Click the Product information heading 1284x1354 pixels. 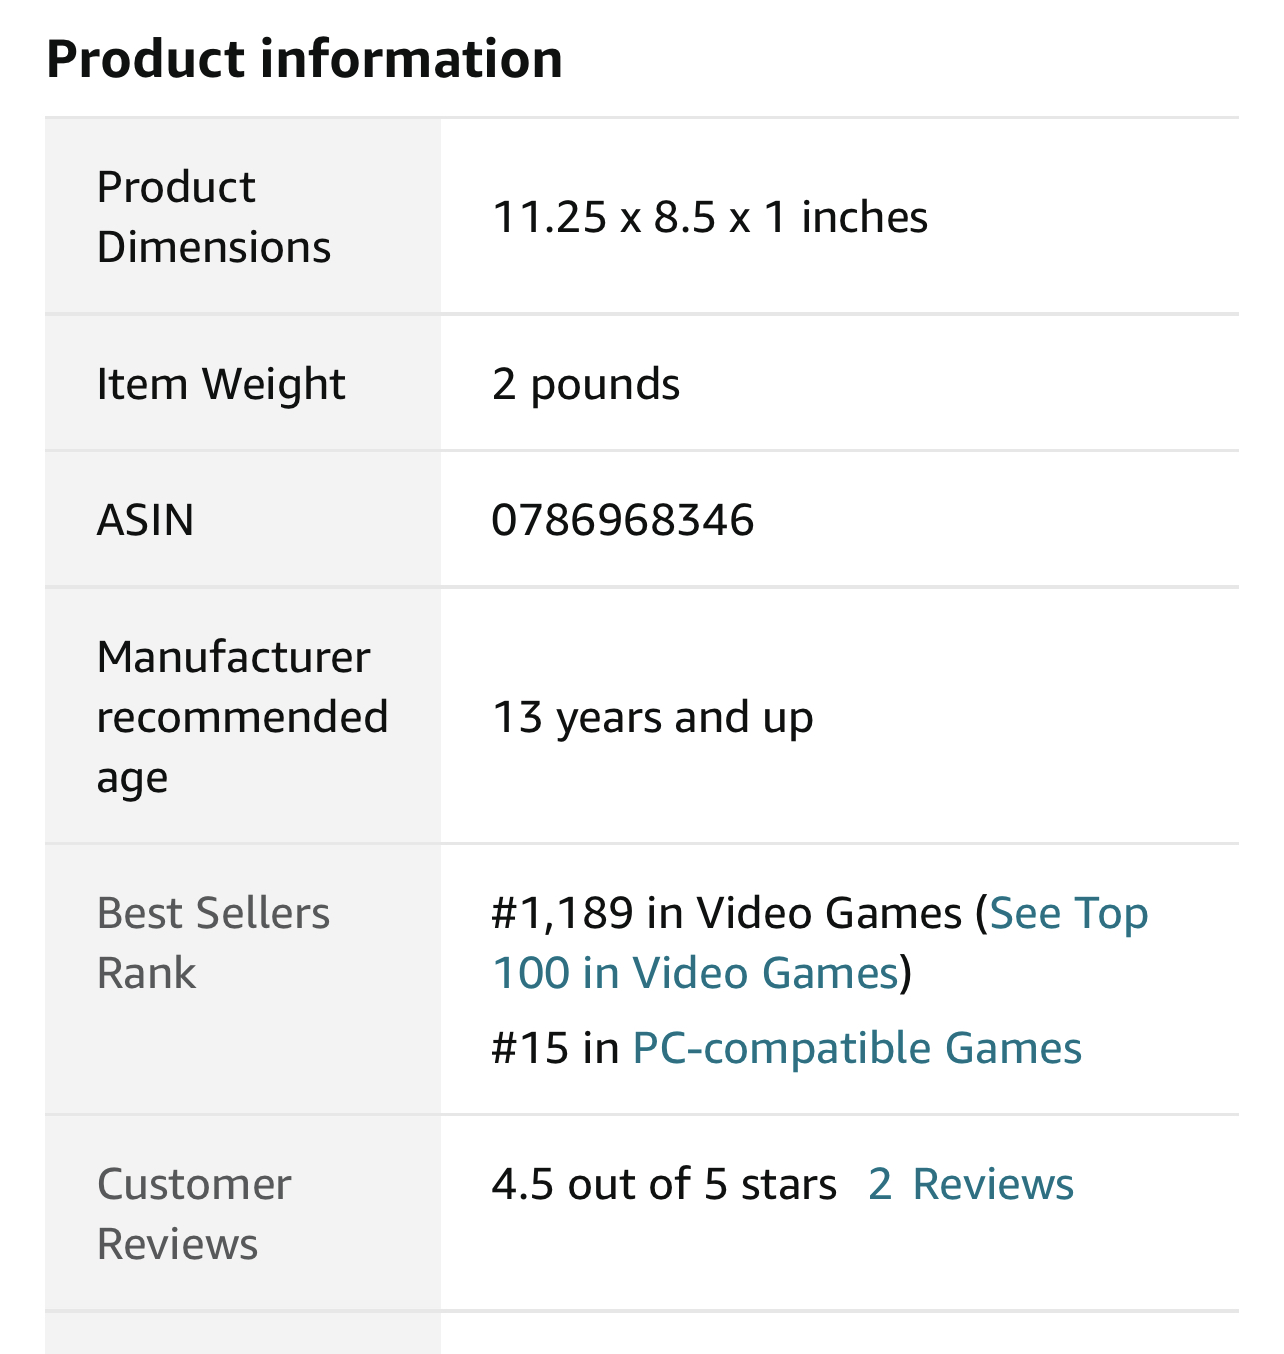click(304, 58)
